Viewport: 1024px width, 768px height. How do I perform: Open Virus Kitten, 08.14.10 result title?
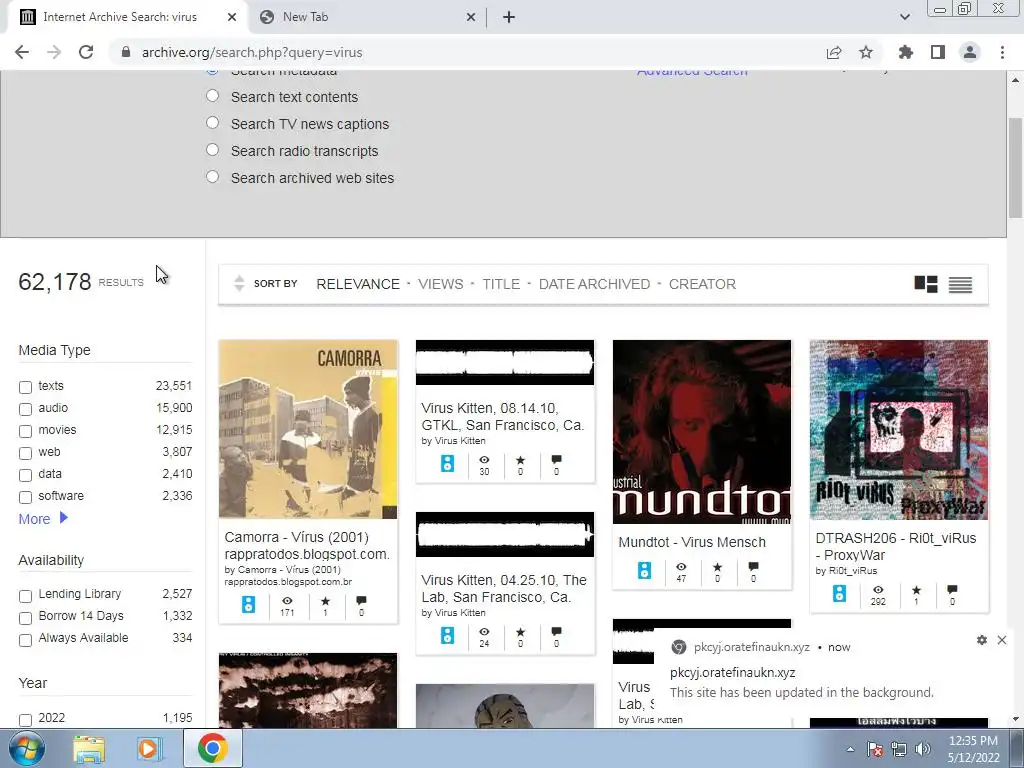click(503, 417)
